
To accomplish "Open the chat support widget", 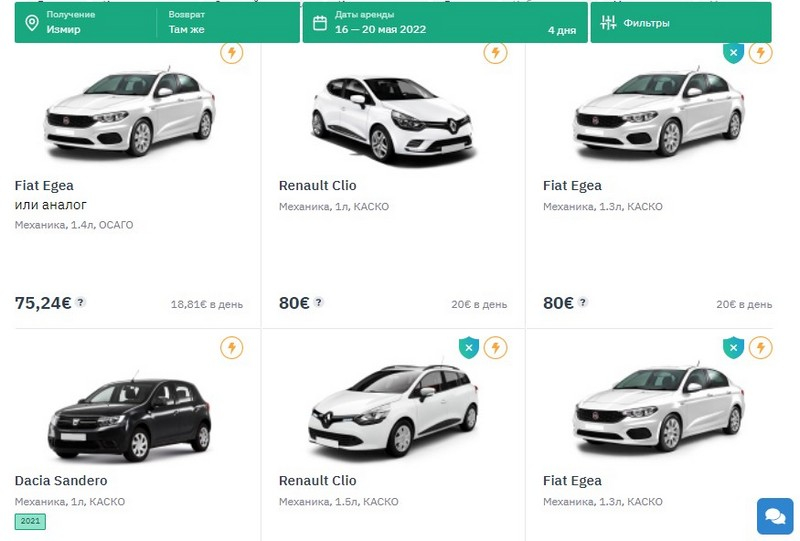I will 775,516.
